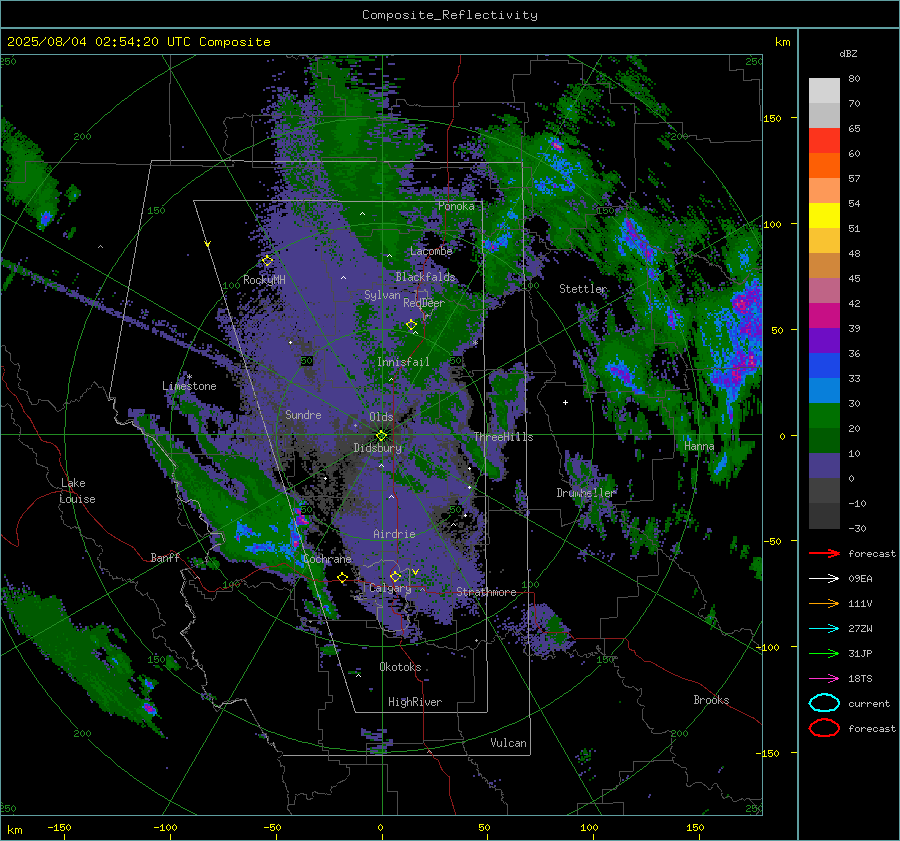Image resolution: width=900 pixels, height=841 pixels.
Task: Click the 80 value on dBZ scale
Action: (854, 79)
